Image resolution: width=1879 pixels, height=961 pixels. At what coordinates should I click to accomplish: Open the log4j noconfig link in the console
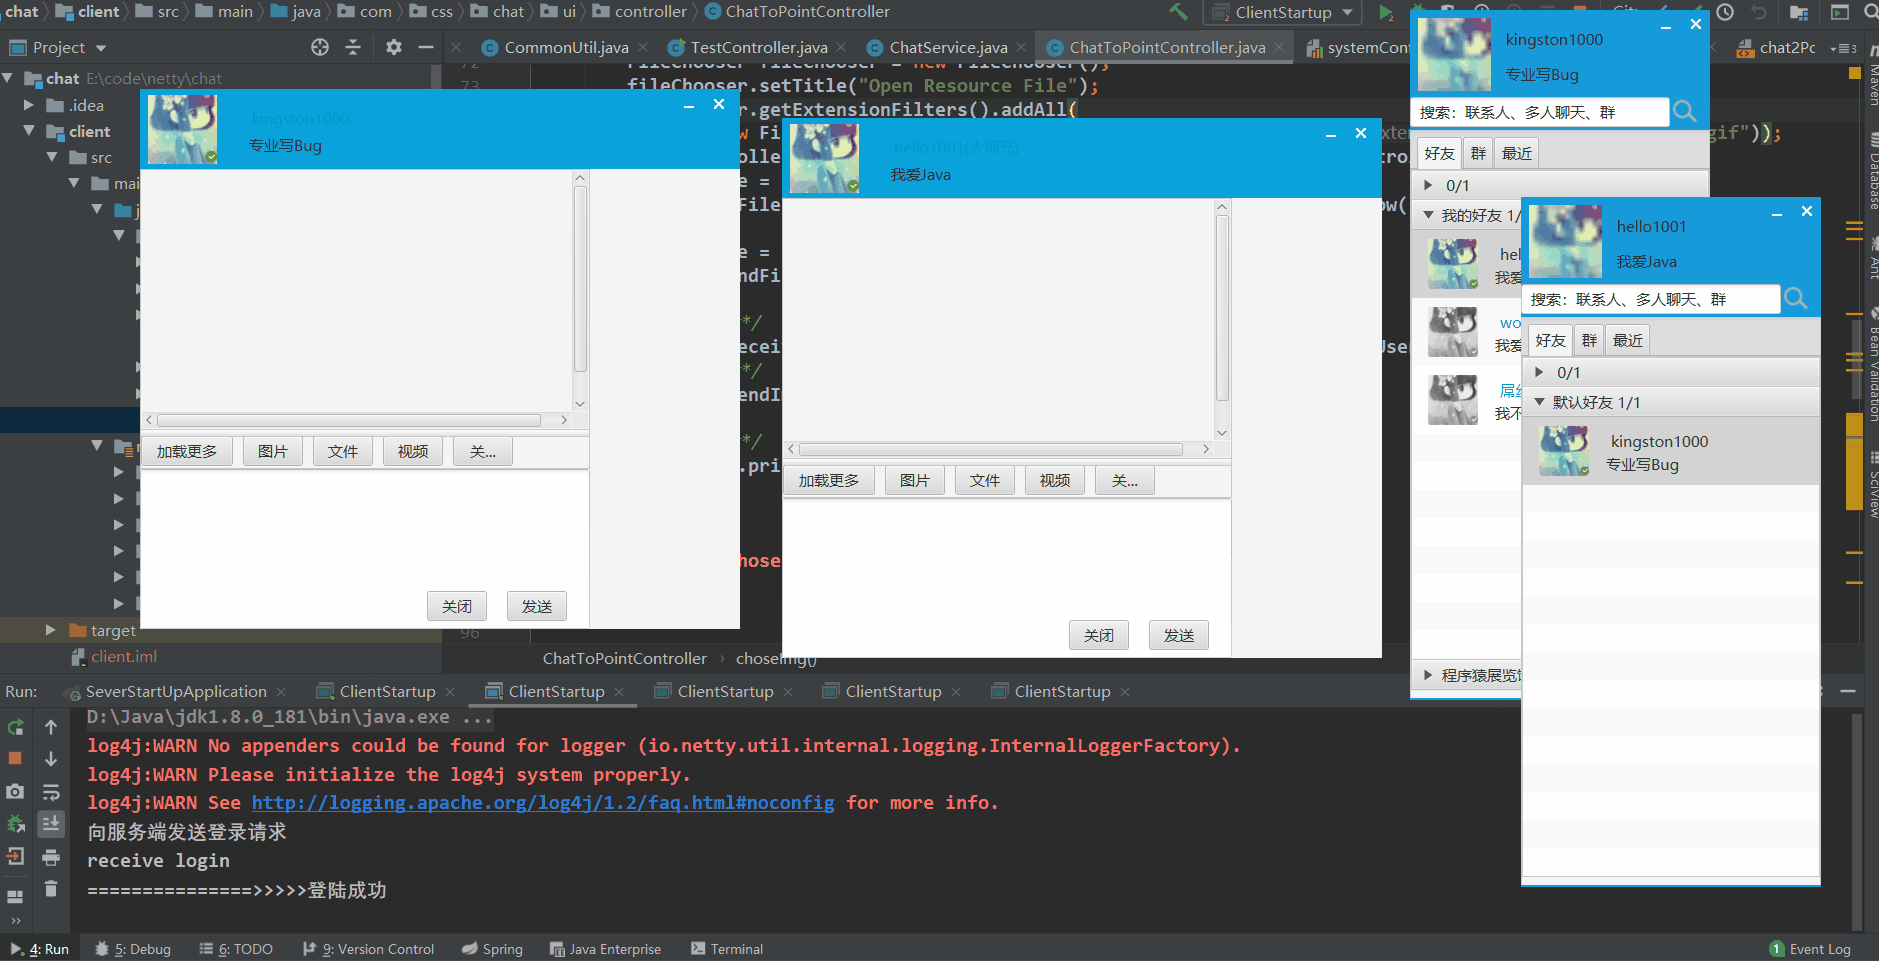[543, 802]
